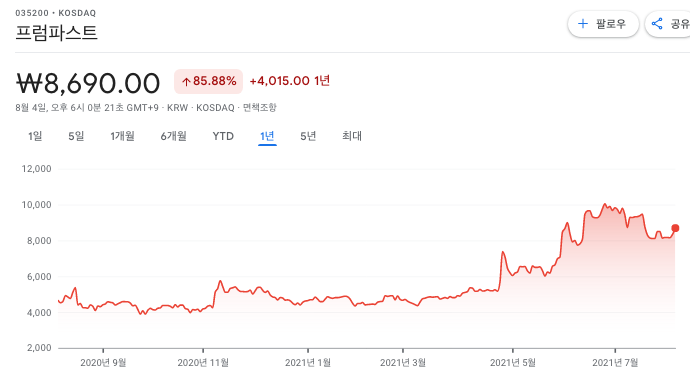Click the 12,000 y-axis label
Viewport: 690px width, 373px height.
tap(37, 169)
